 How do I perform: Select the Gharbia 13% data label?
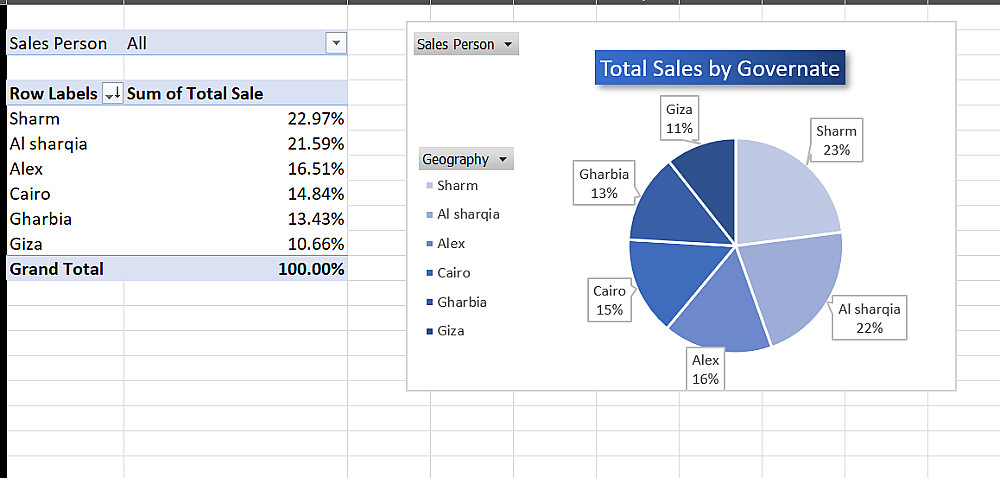point(604,183)
